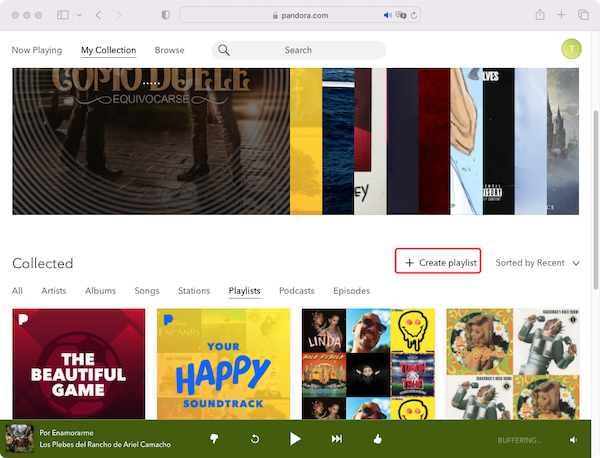Filter collection by Episodes
This screenshot has height=458, width=600.
click(x=352, y=291)
